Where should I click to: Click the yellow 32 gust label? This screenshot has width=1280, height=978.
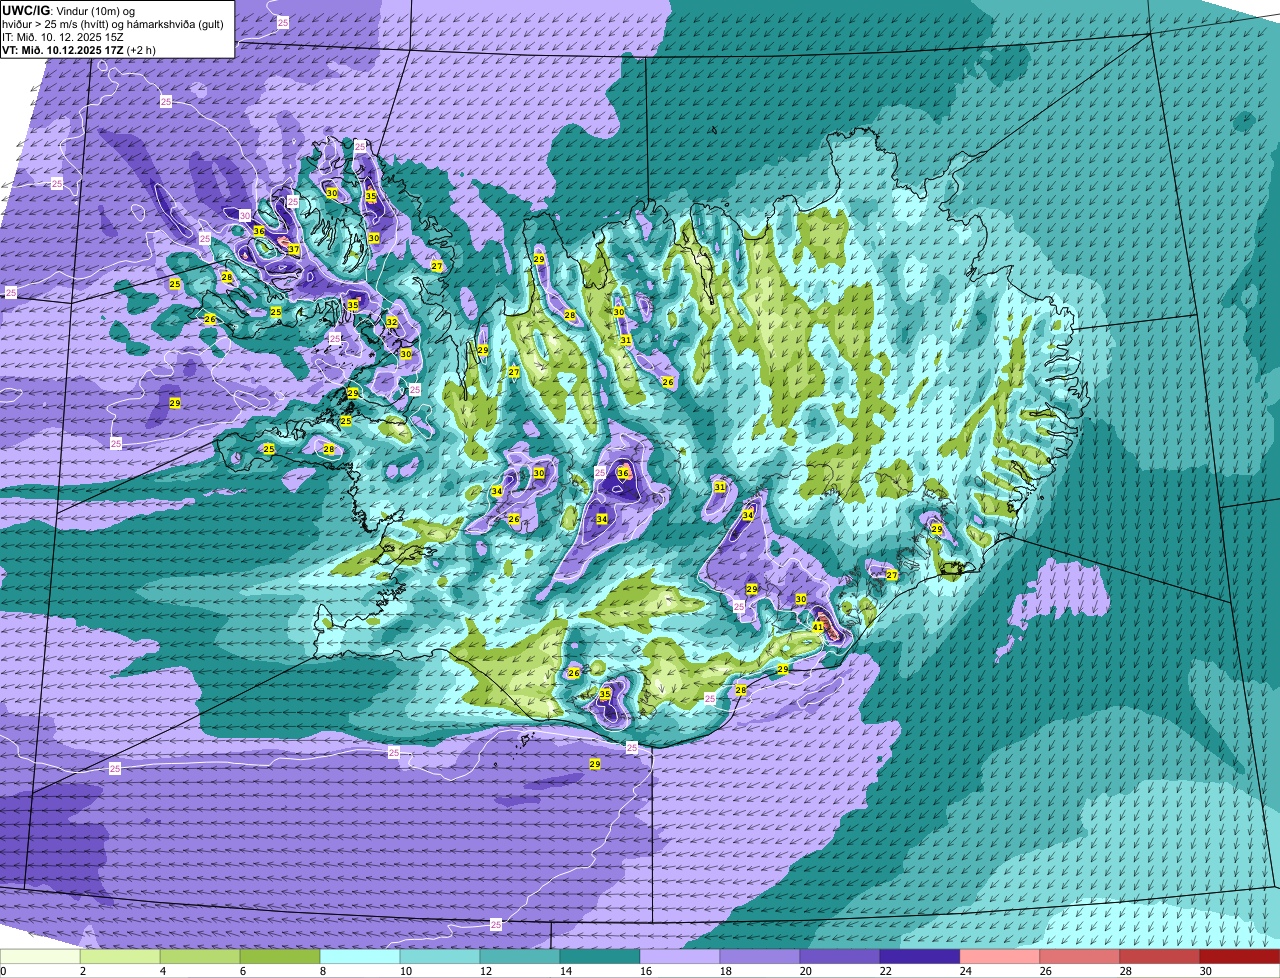click(x=392, y=322)
